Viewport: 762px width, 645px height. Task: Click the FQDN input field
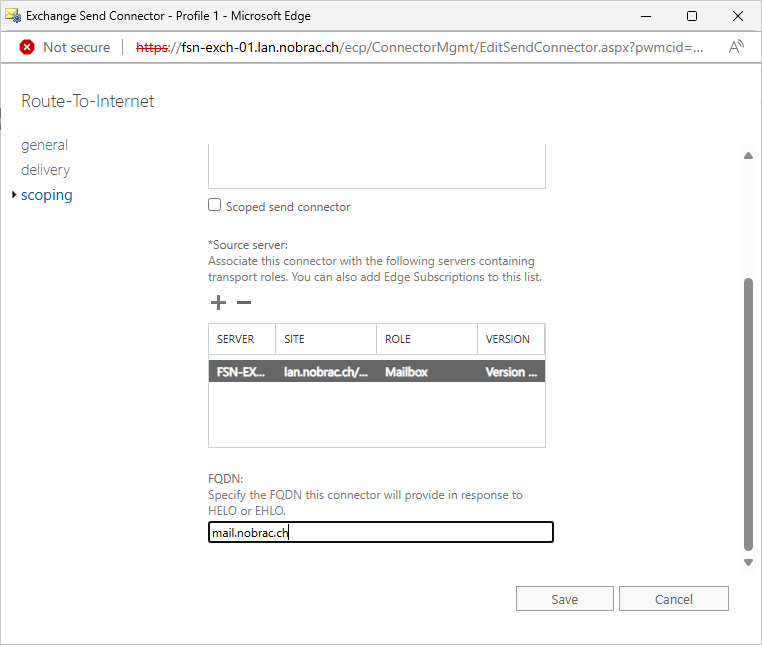(x=381, y=532)
